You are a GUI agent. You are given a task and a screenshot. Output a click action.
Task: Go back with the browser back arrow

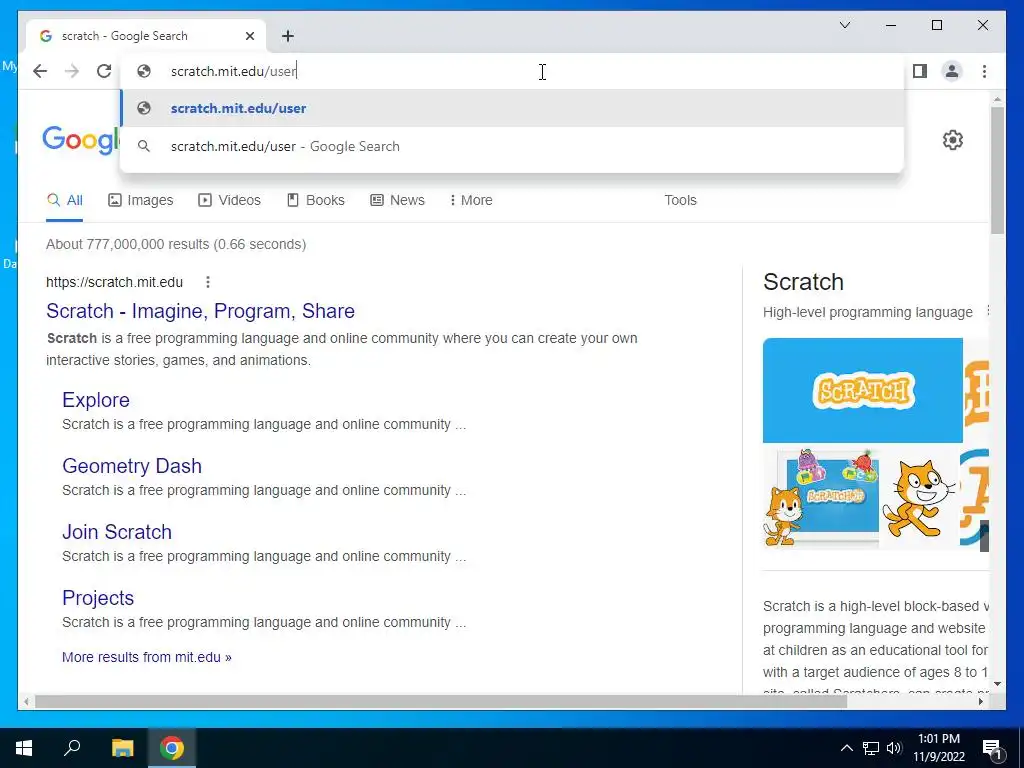[40, 71]
